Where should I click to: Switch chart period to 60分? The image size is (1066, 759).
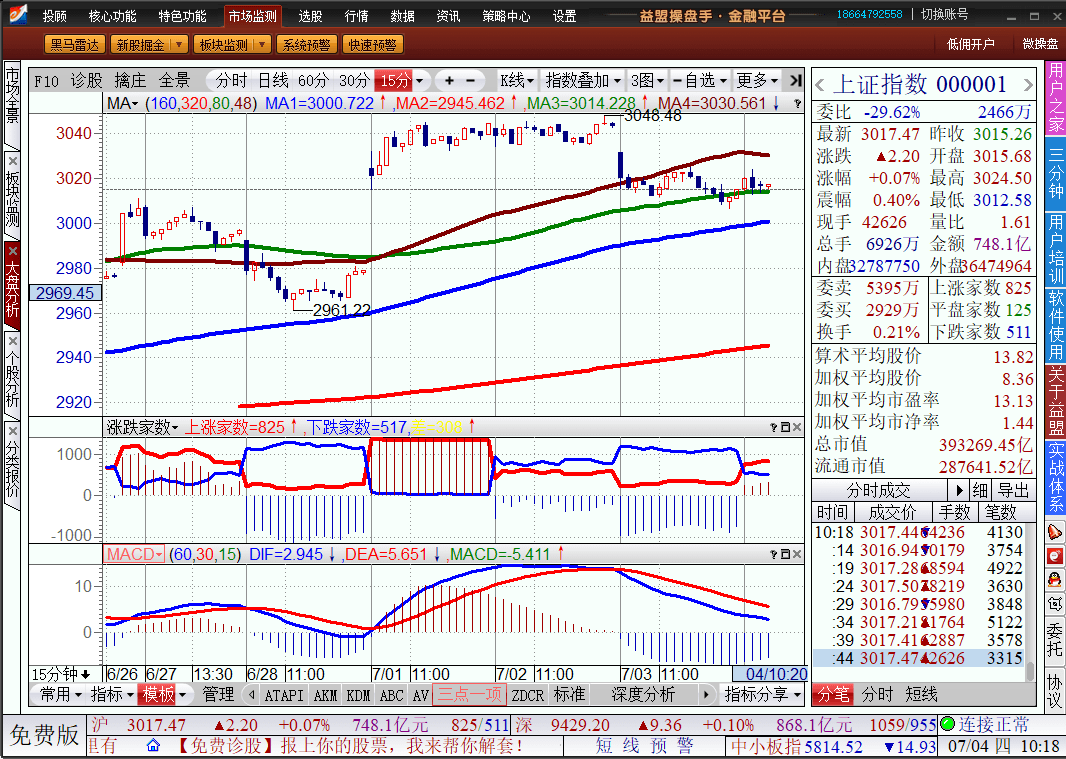[x=313, y=81]
